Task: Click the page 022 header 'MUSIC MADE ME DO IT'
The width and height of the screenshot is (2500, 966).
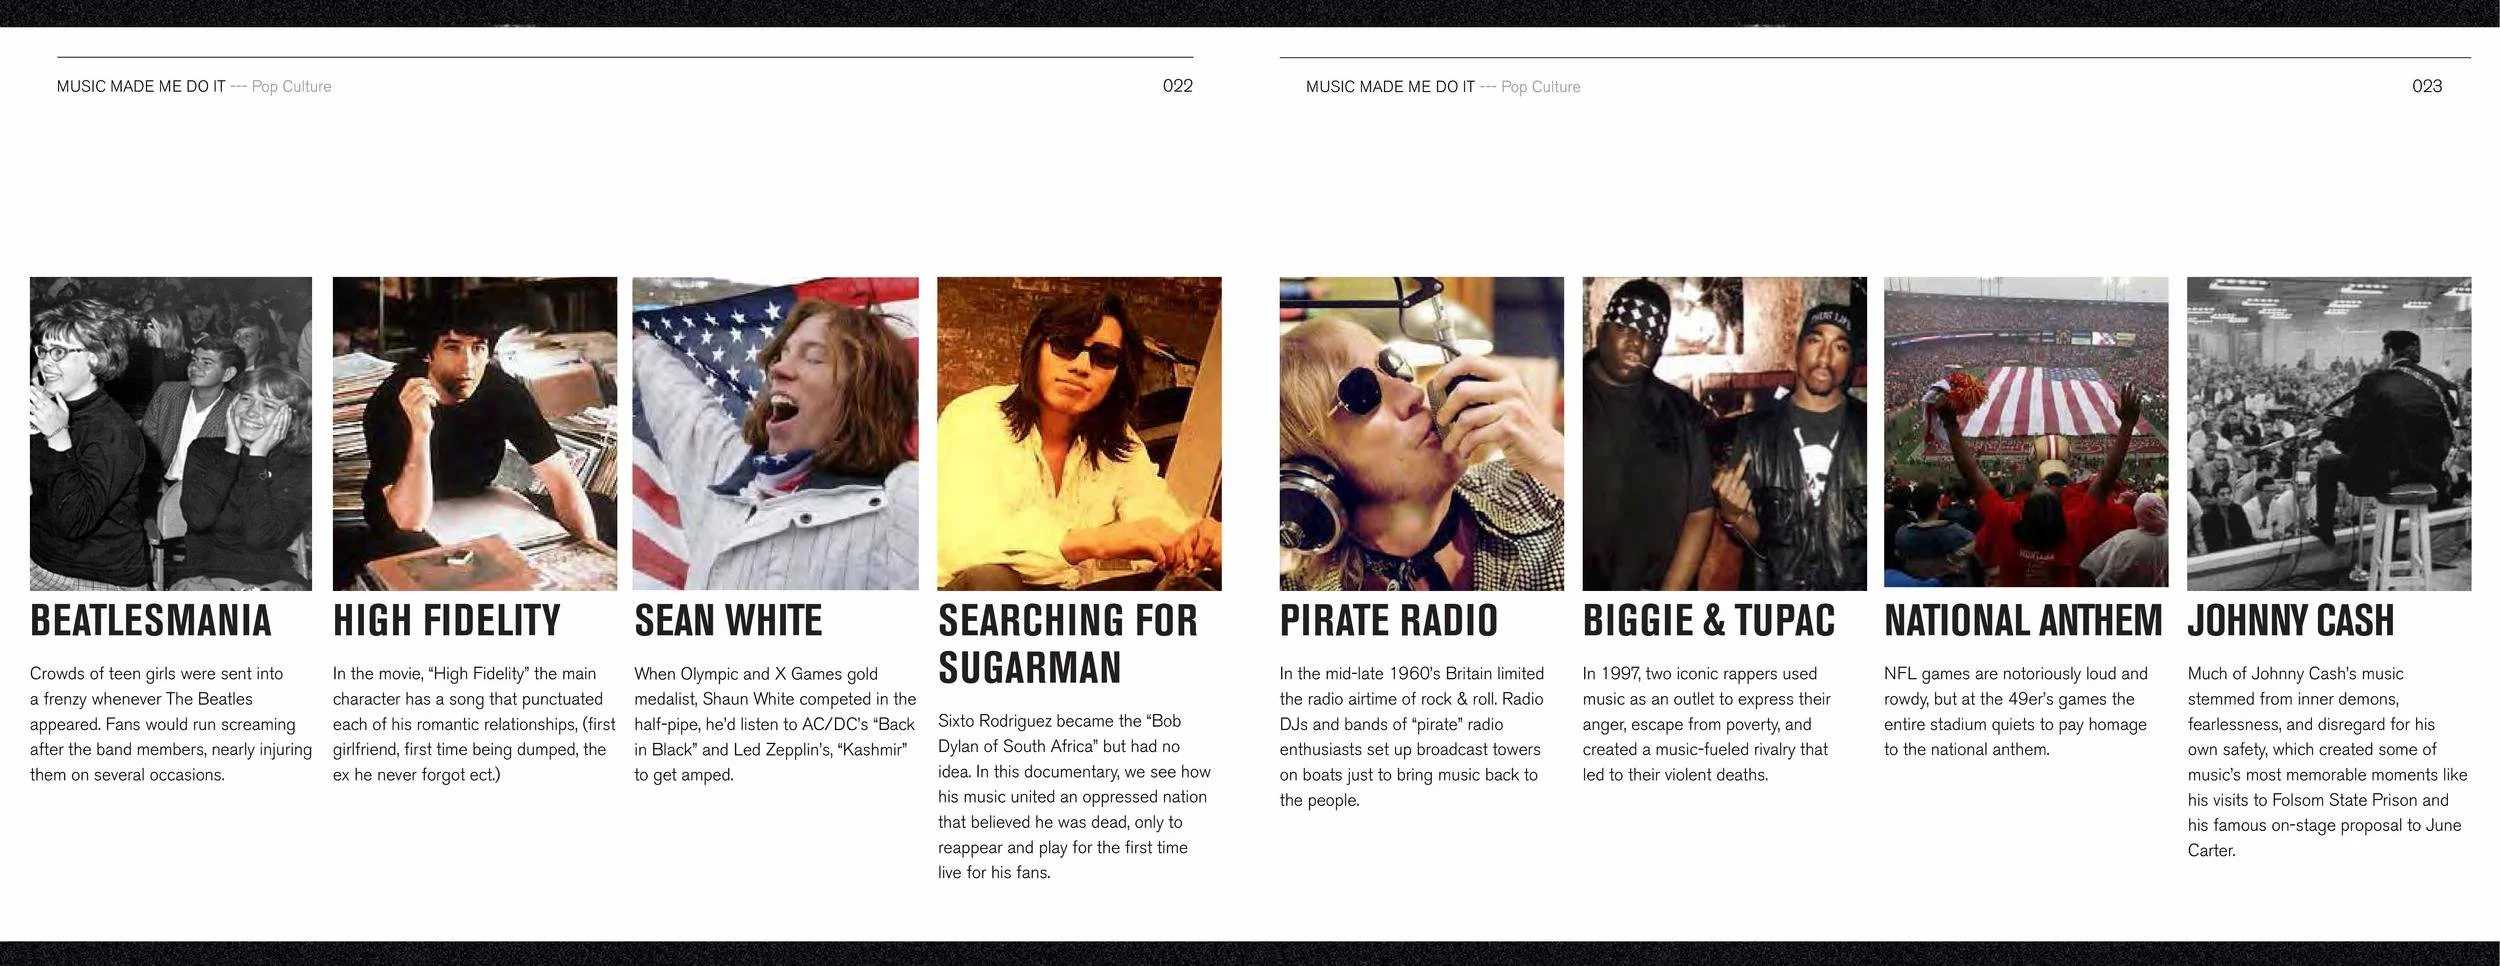Action: [x=141, y=87]
